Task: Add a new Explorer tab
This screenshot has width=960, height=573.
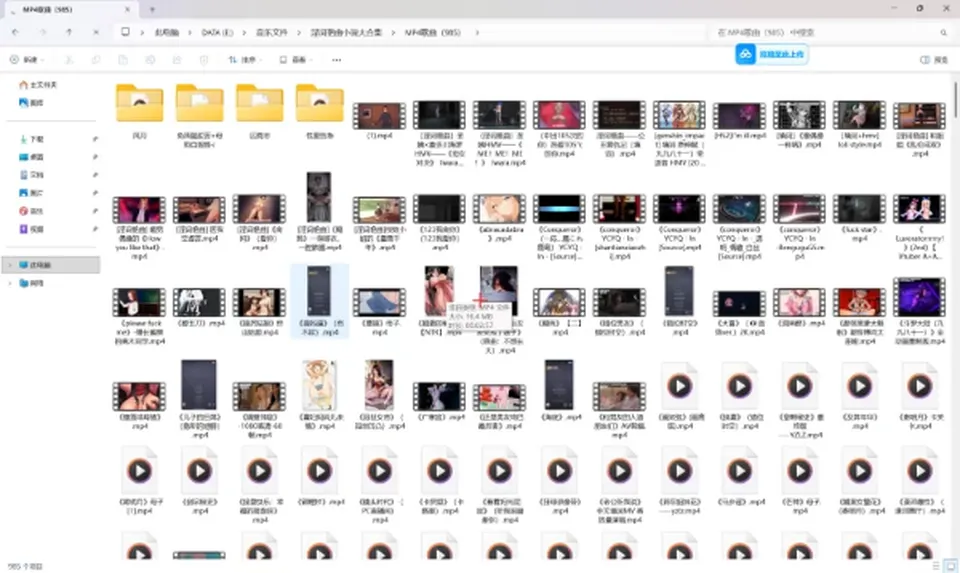Action: click(x=152, y=9)
